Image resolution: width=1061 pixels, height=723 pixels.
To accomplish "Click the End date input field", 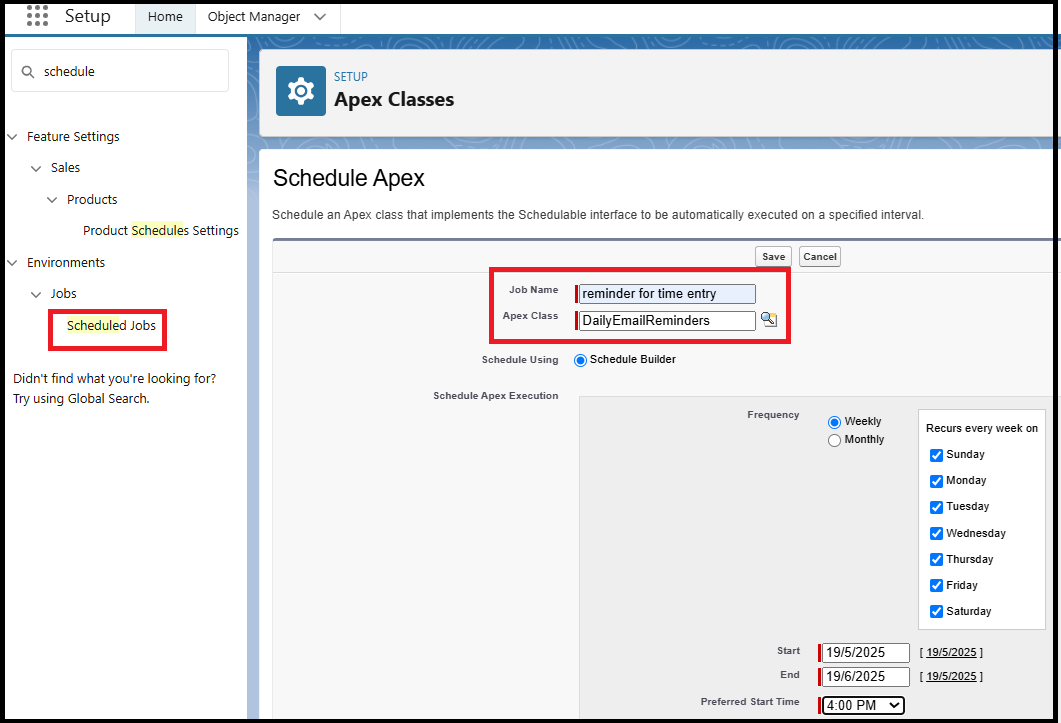I will coord(865,676).
